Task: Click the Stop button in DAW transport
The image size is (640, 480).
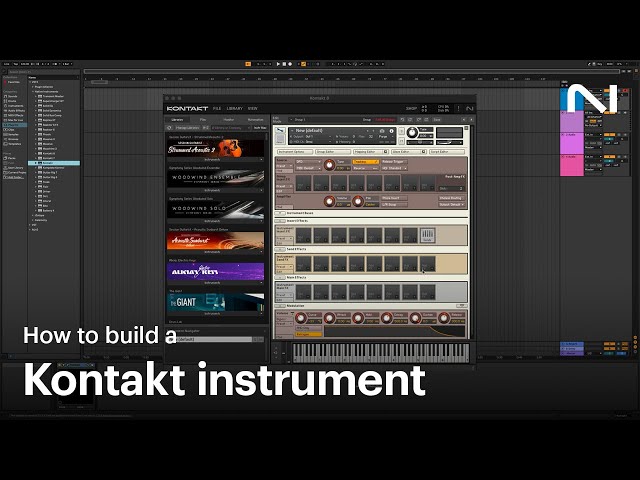Action: tap(284, 64)
